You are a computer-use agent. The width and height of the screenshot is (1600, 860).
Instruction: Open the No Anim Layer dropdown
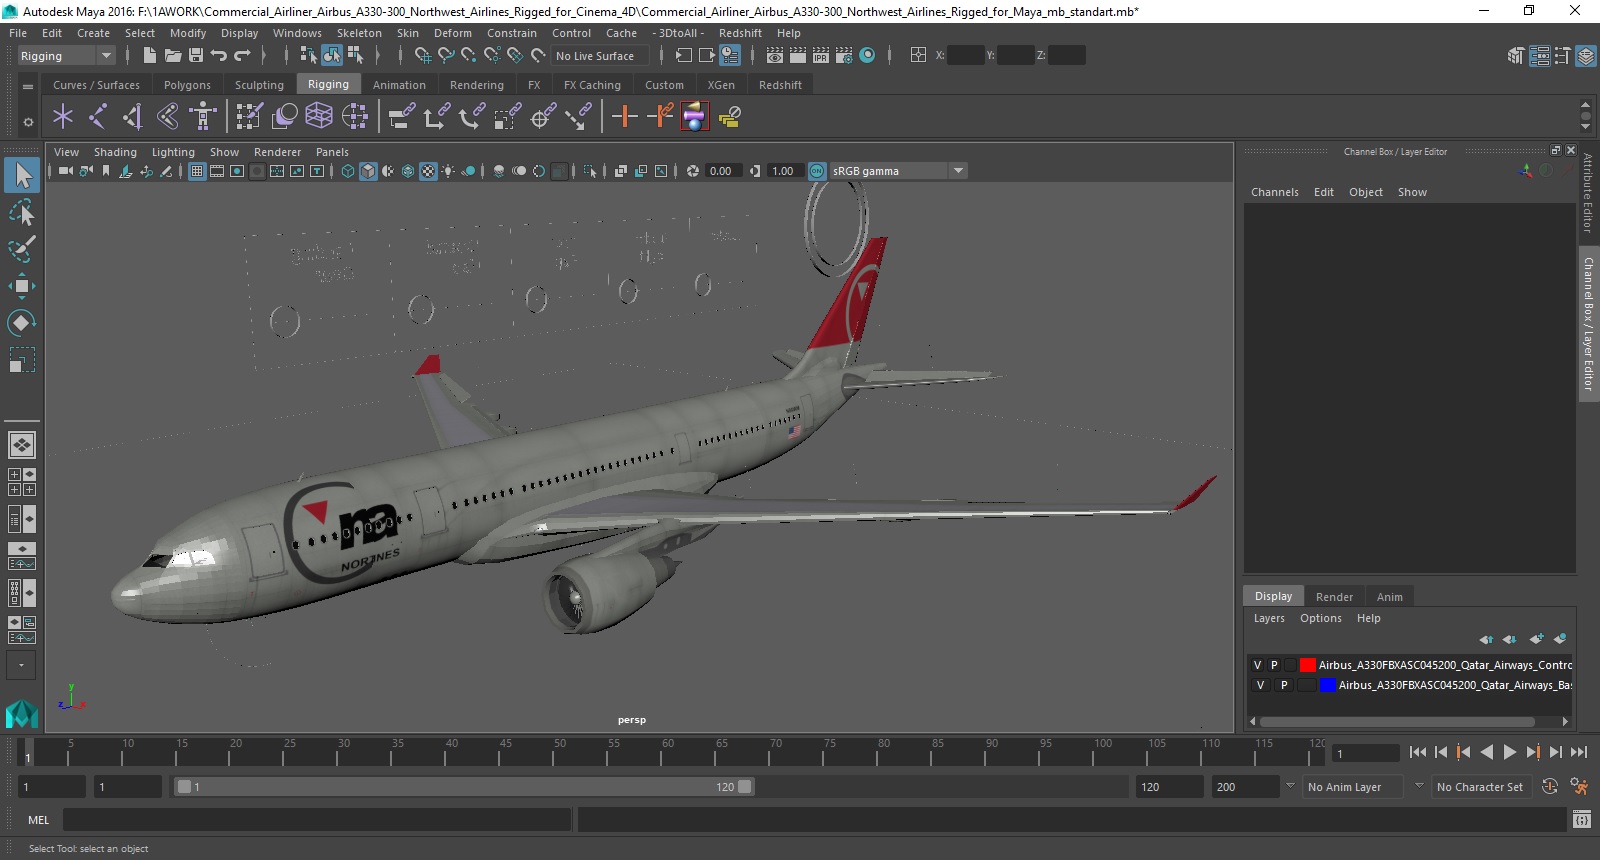tap(1353, 787)
